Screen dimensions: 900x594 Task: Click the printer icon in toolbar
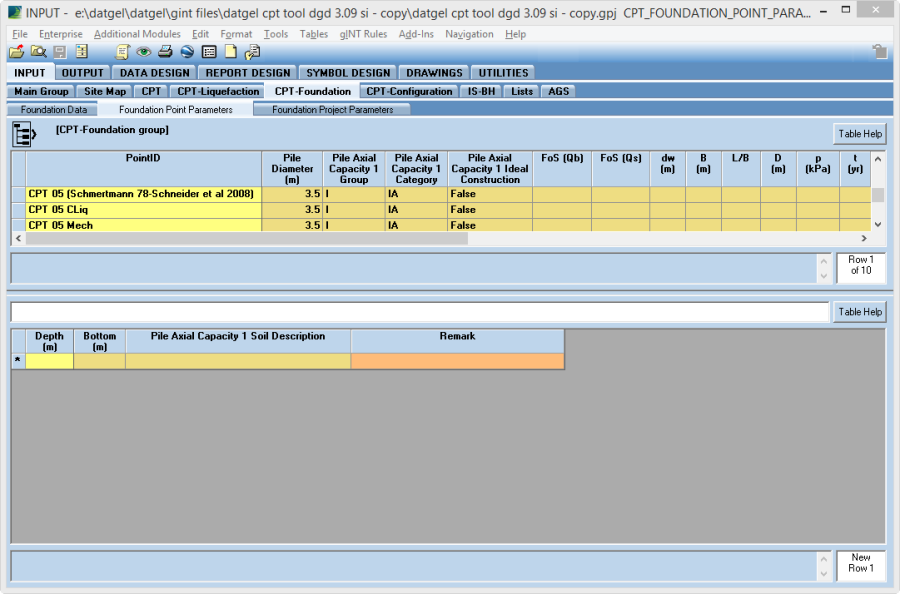tap(165, 52)
